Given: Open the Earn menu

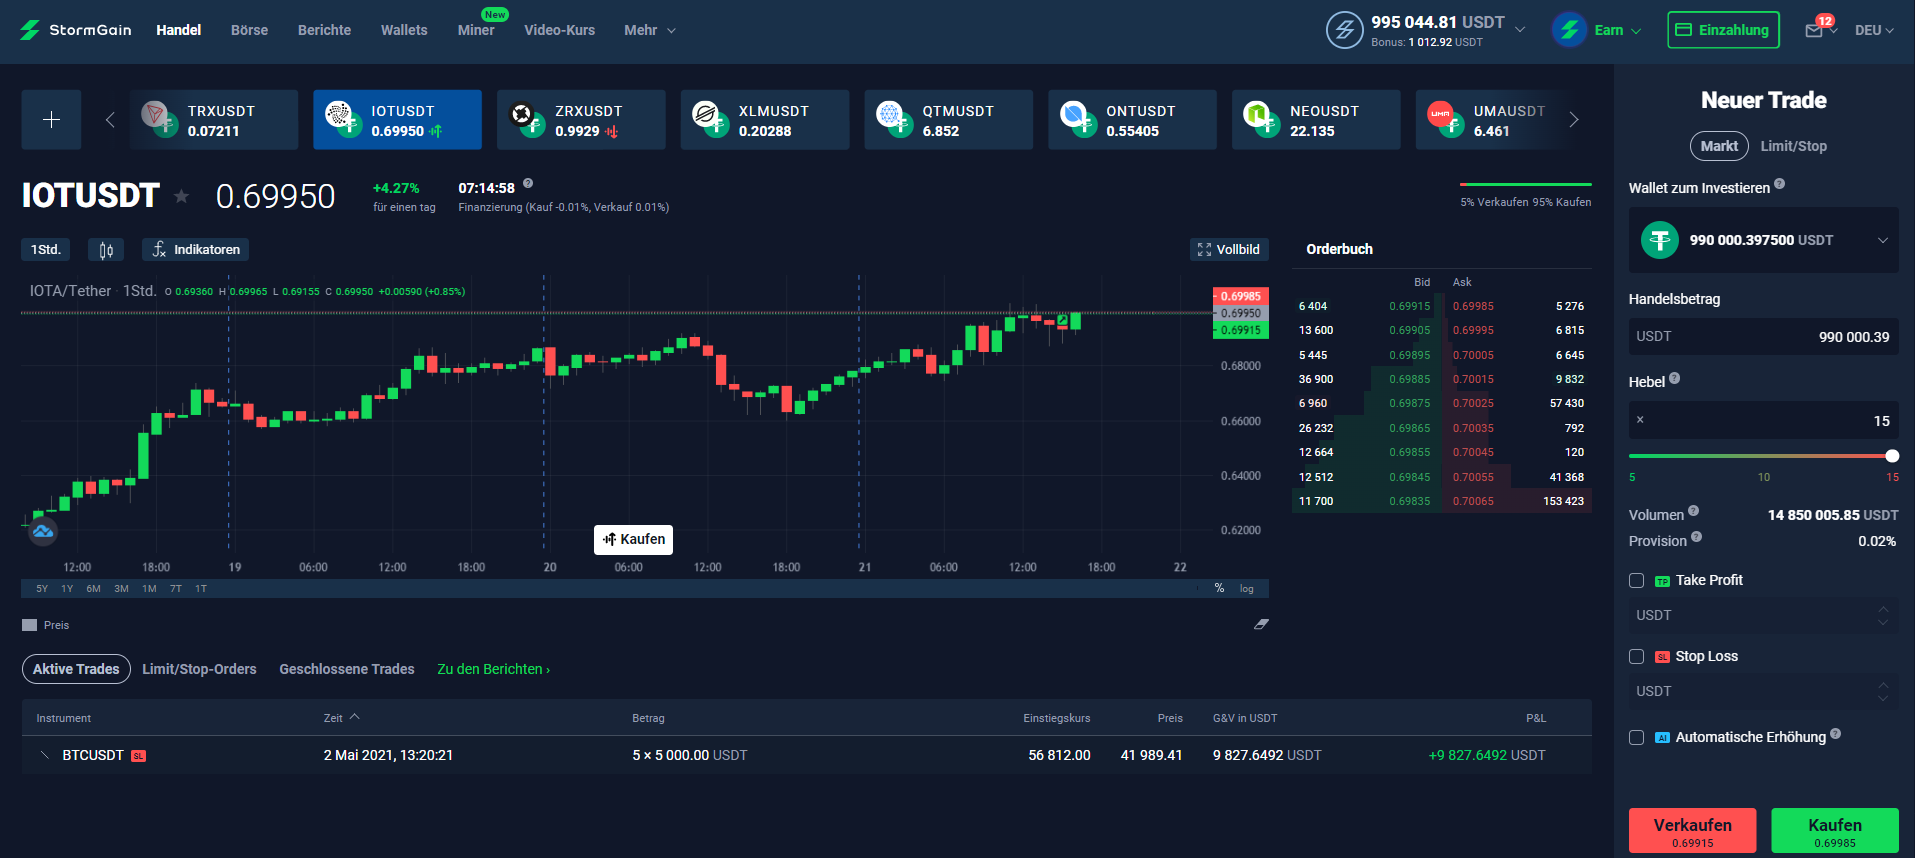Looking at the screenshot, I should tap(1597, 30).
